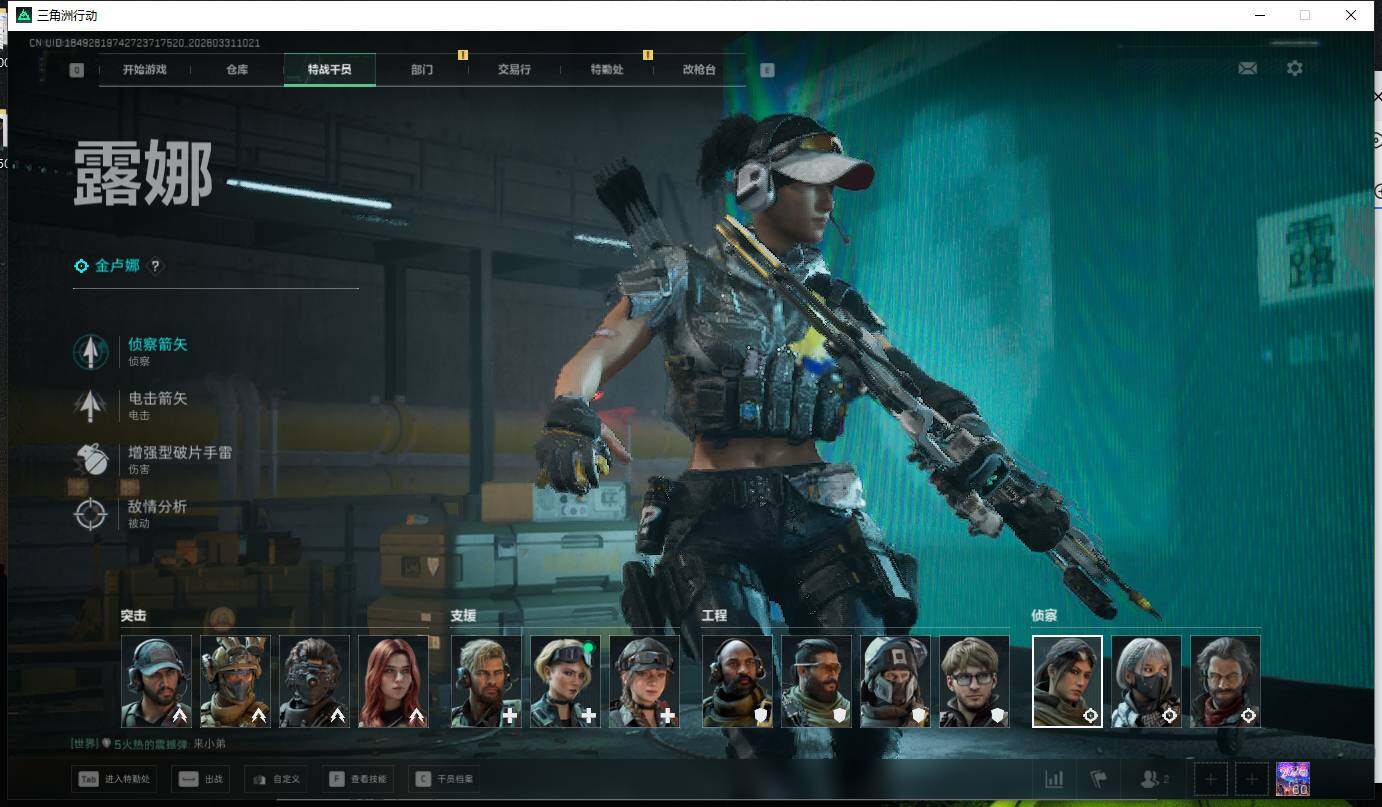Open the 交易行 tab
This screenshot has height=807, width=1382.
coord(514,70)
